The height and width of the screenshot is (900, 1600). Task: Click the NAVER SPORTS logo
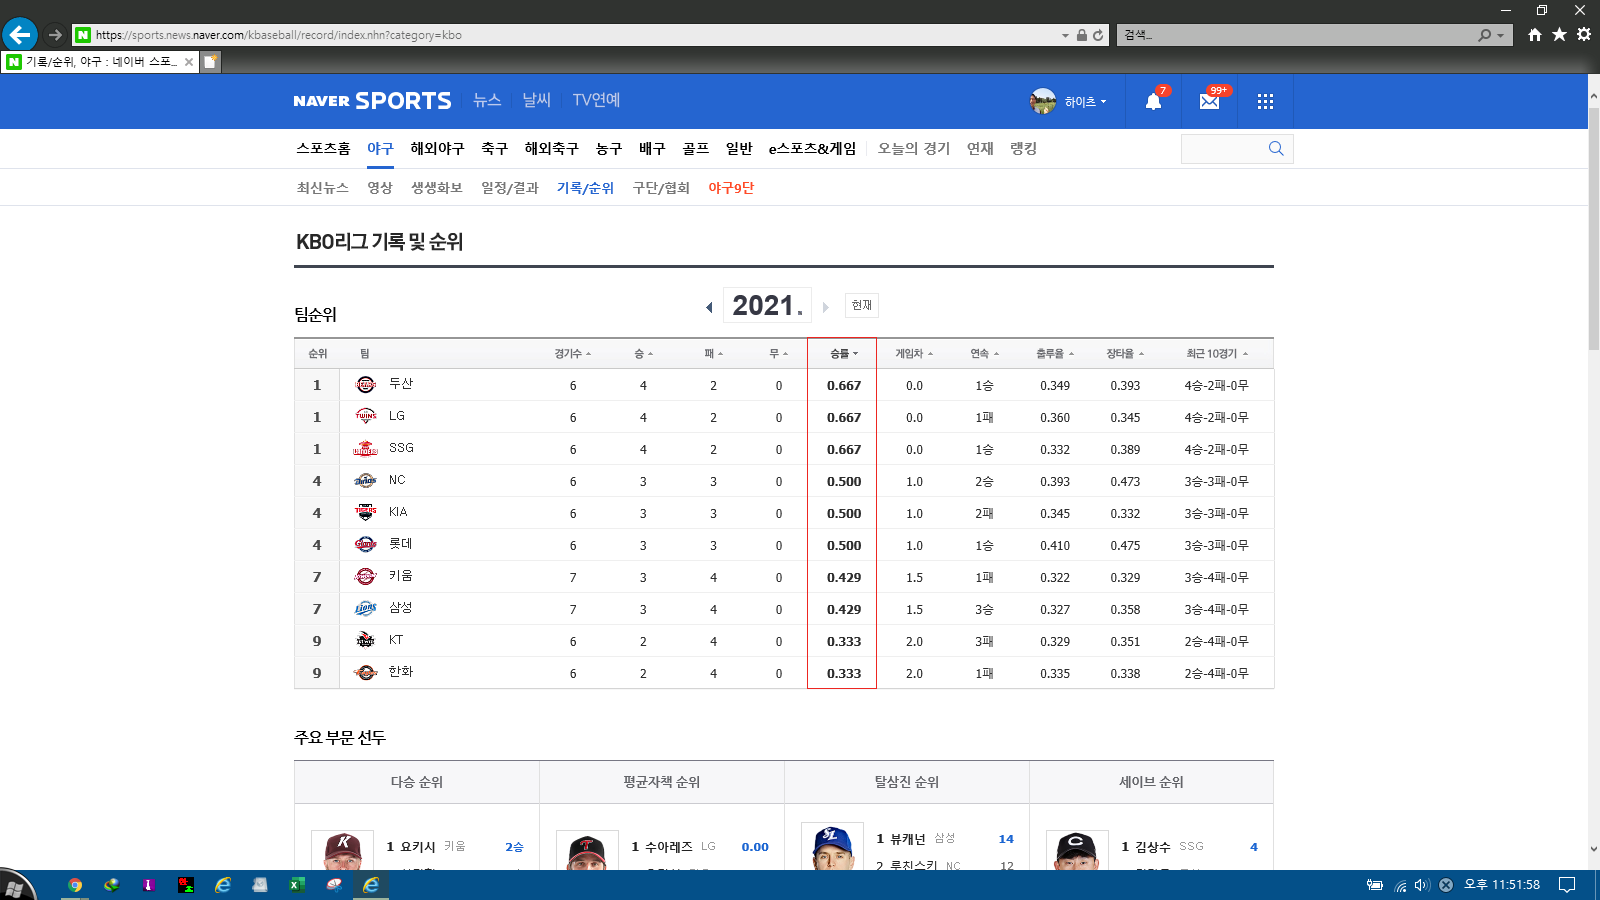pos(372,101)
